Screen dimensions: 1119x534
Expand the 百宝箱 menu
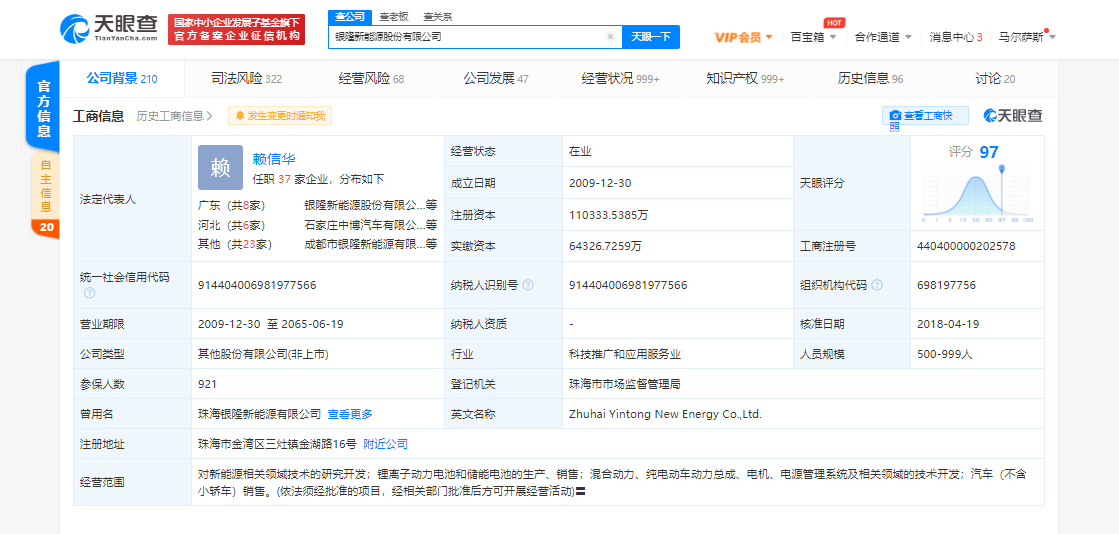pyautogui.click(x=814, y=37)
